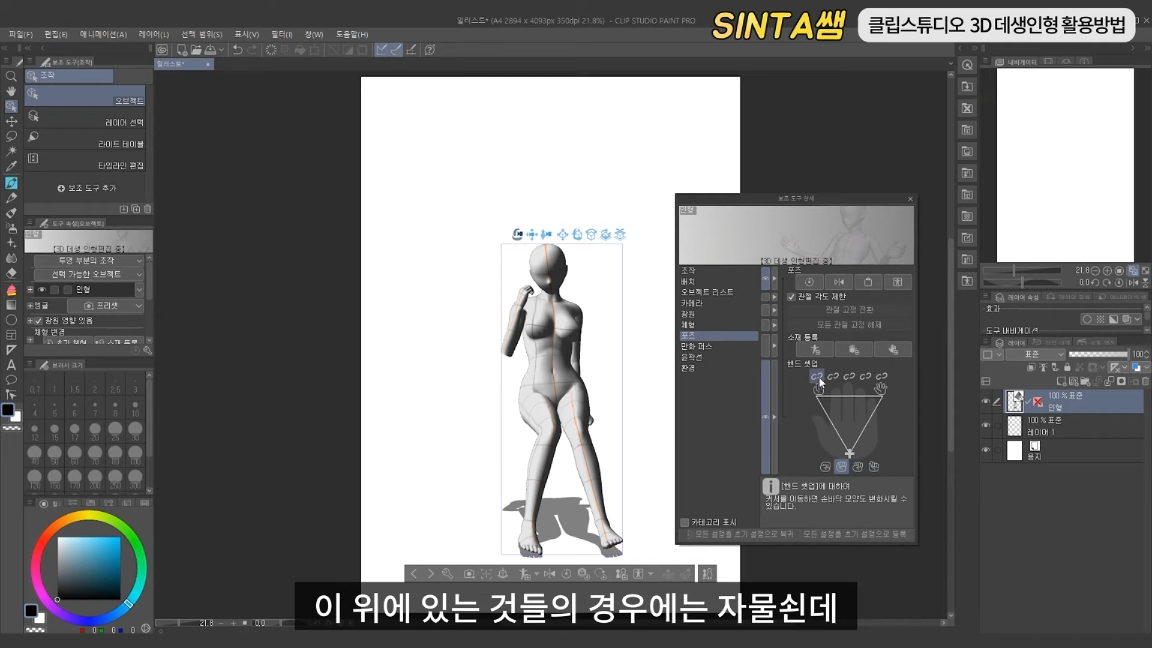Select 오브젝트 sub tool
The height and width of the screenshot is (648, 1152).
click(85, 96)
